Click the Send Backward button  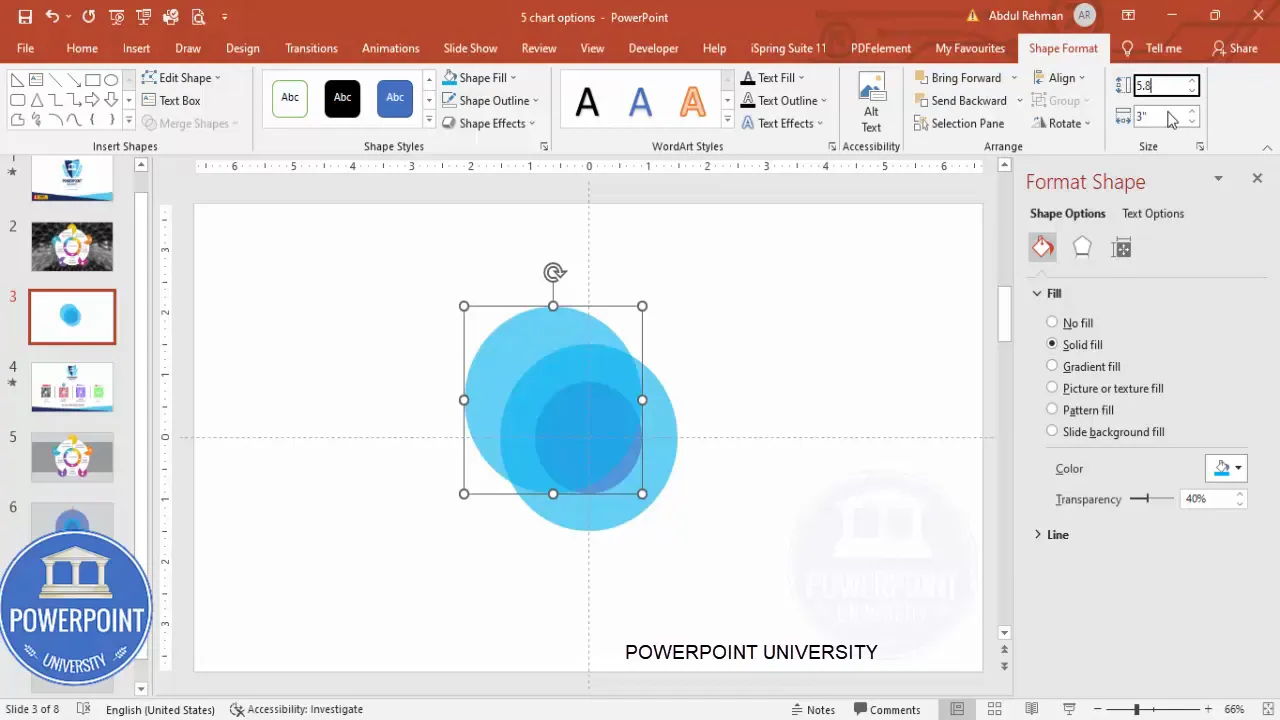click(960, 100)
